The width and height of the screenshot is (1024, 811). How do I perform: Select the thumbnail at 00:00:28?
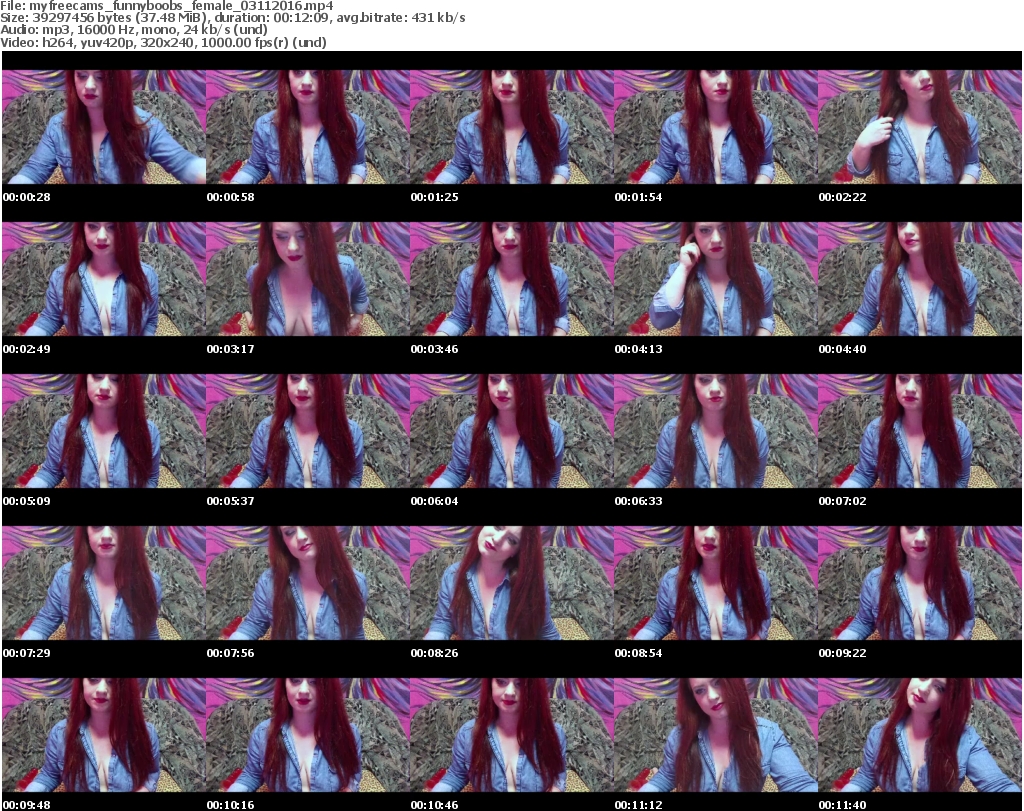(104, 127)
